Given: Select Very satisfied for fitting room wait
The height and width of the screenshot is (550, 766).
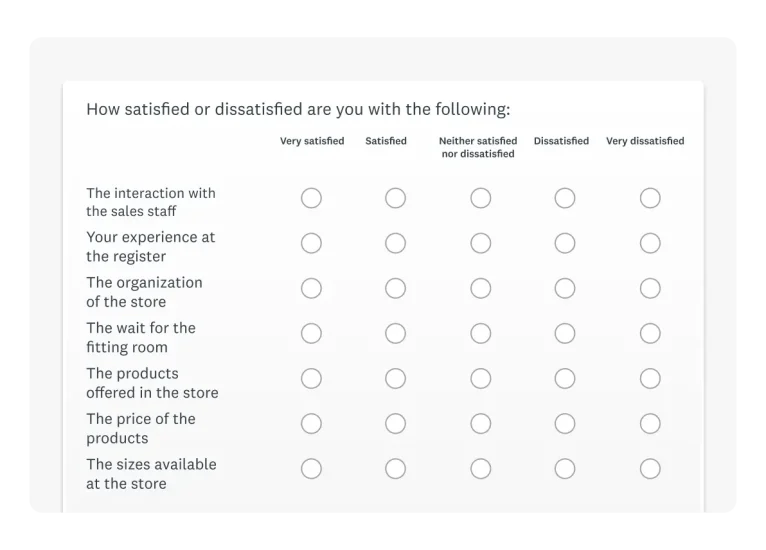Looking at the screenshot, I should (311, 334).
